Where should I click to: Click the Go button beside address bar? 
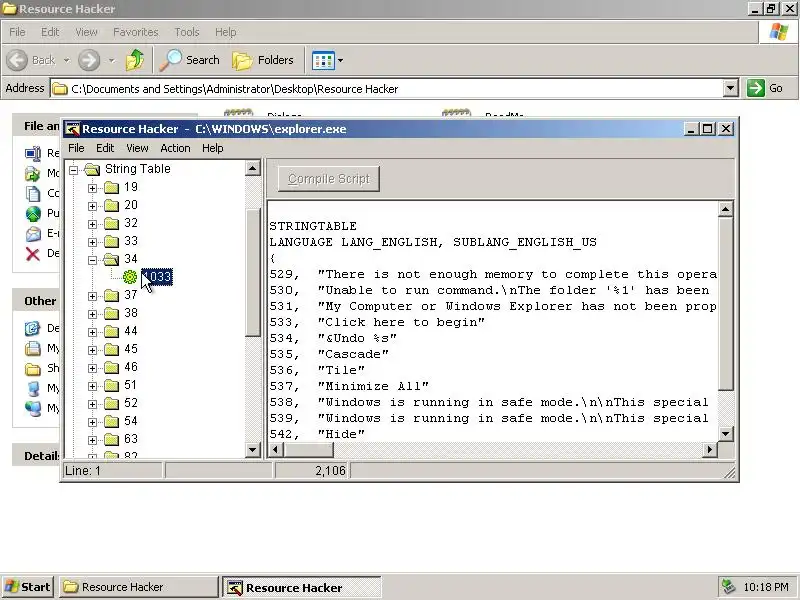tap(765, 88)
